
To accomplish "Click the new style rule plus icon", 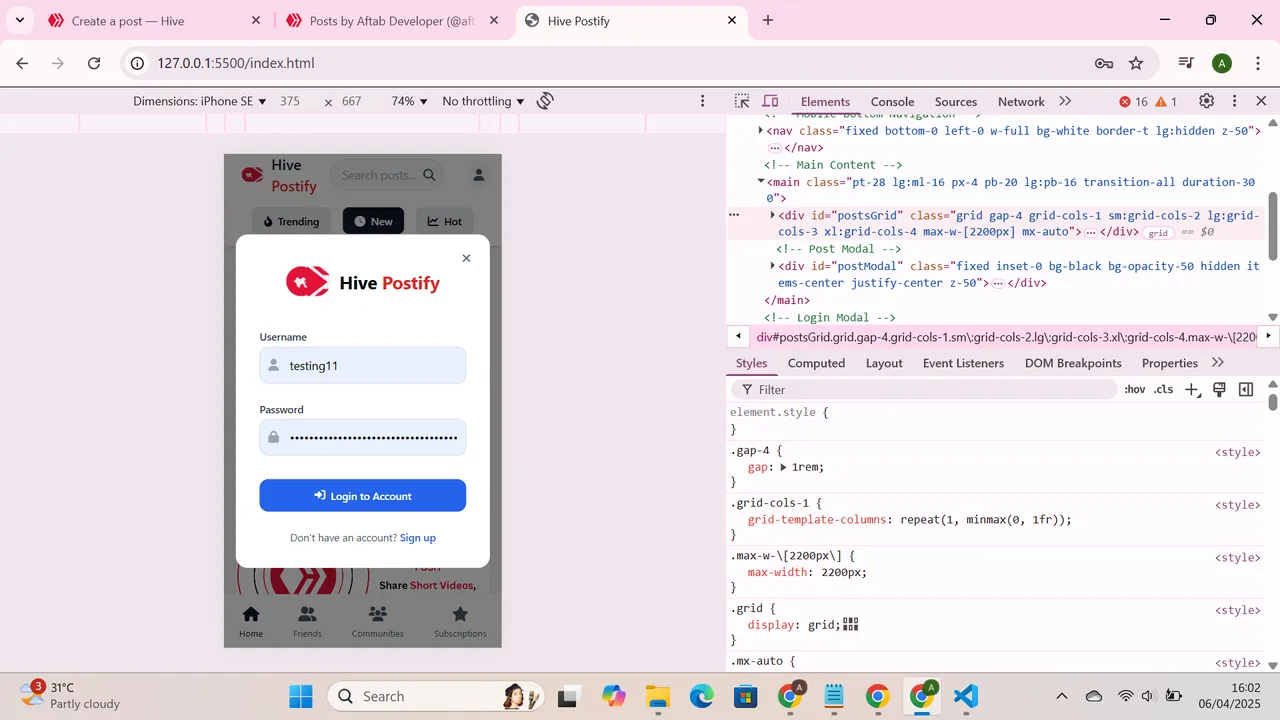I will pyautogui.click(x=1191, y=390).
